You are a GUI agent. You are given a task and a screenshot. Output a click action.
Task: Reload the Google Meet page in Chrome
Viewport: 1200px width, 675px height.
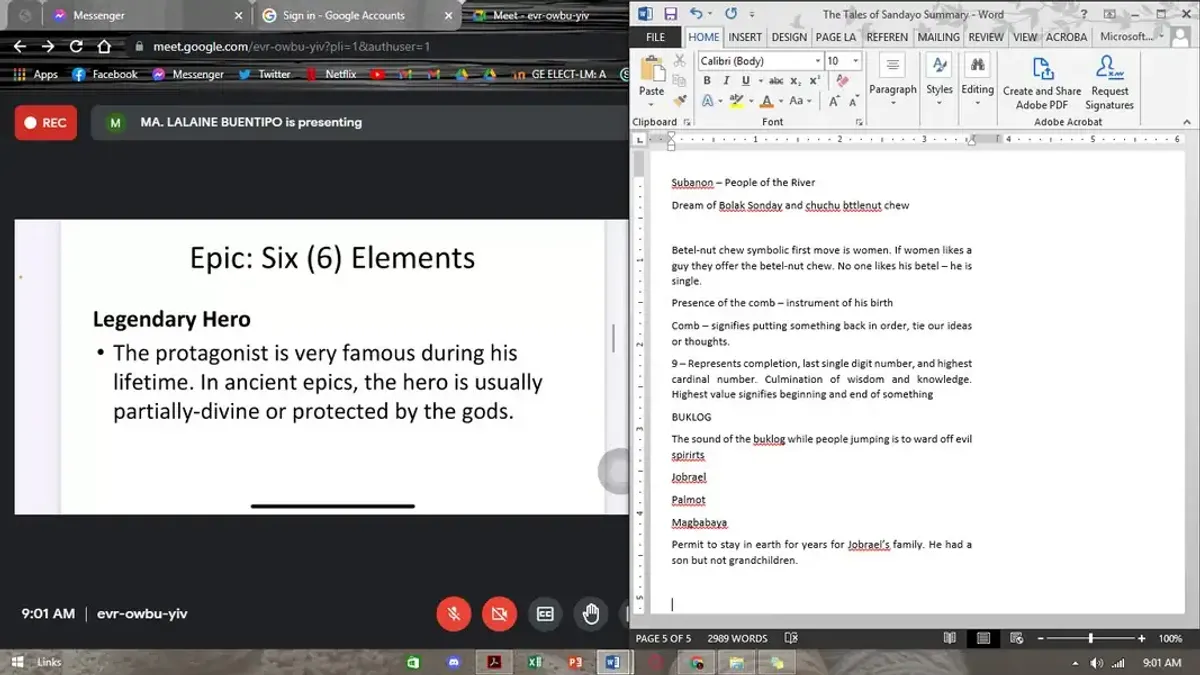(76, 46)
